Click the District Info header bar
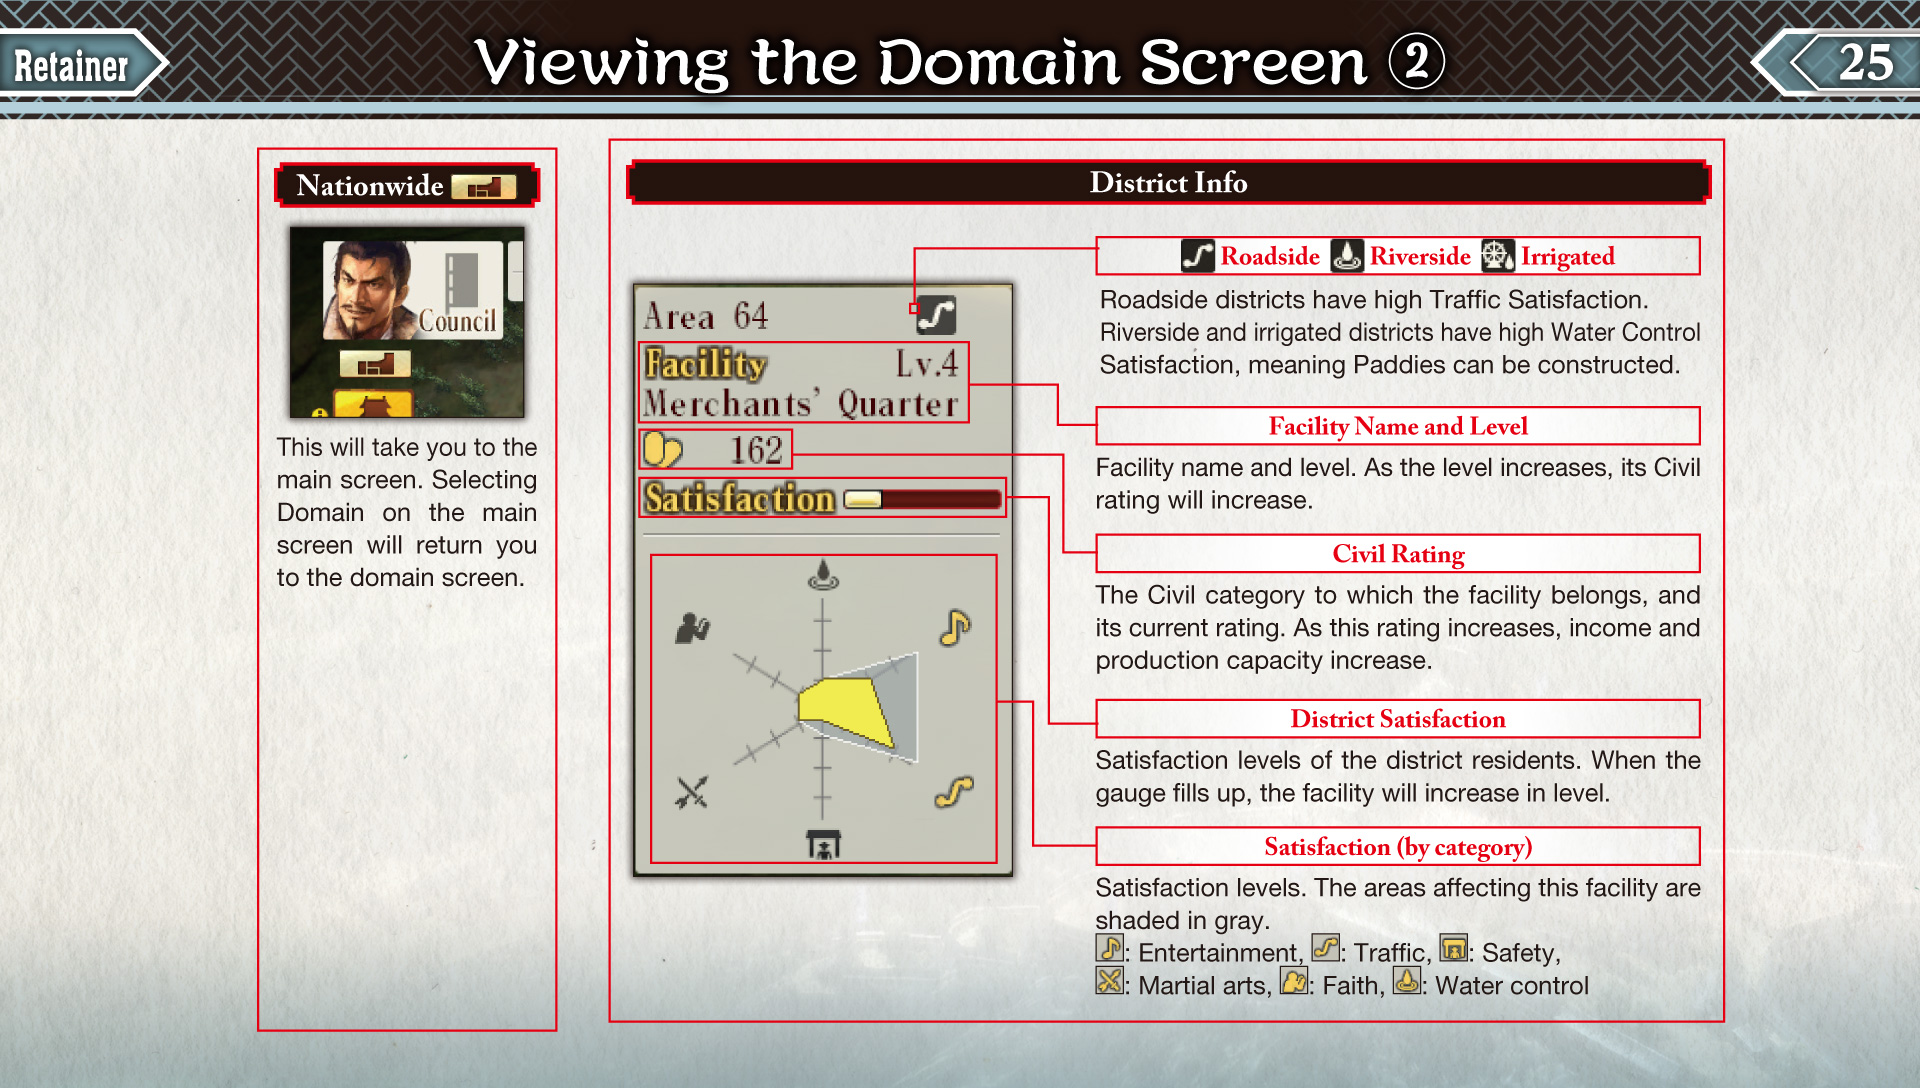1920x1088 pixels. click(x=1168, y=183)
